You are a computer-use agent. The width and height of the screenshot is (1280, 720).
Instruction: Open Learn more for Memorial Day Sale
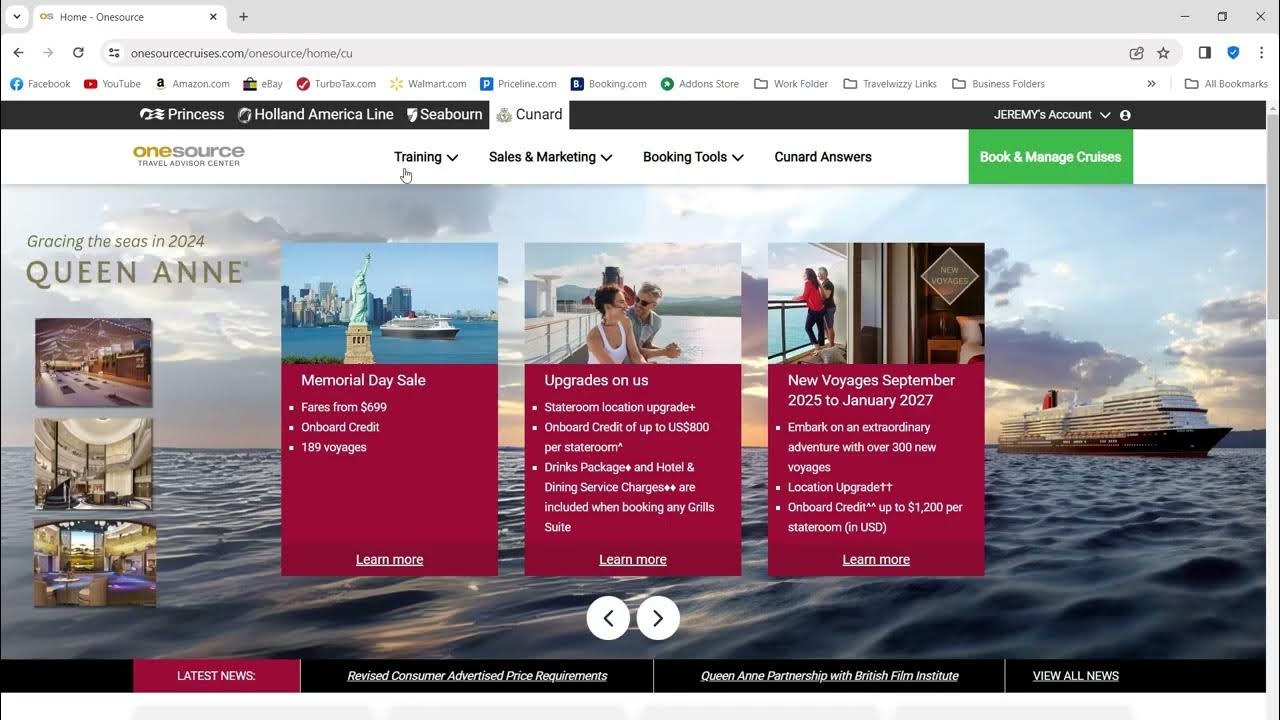click(x=389, y=560)
